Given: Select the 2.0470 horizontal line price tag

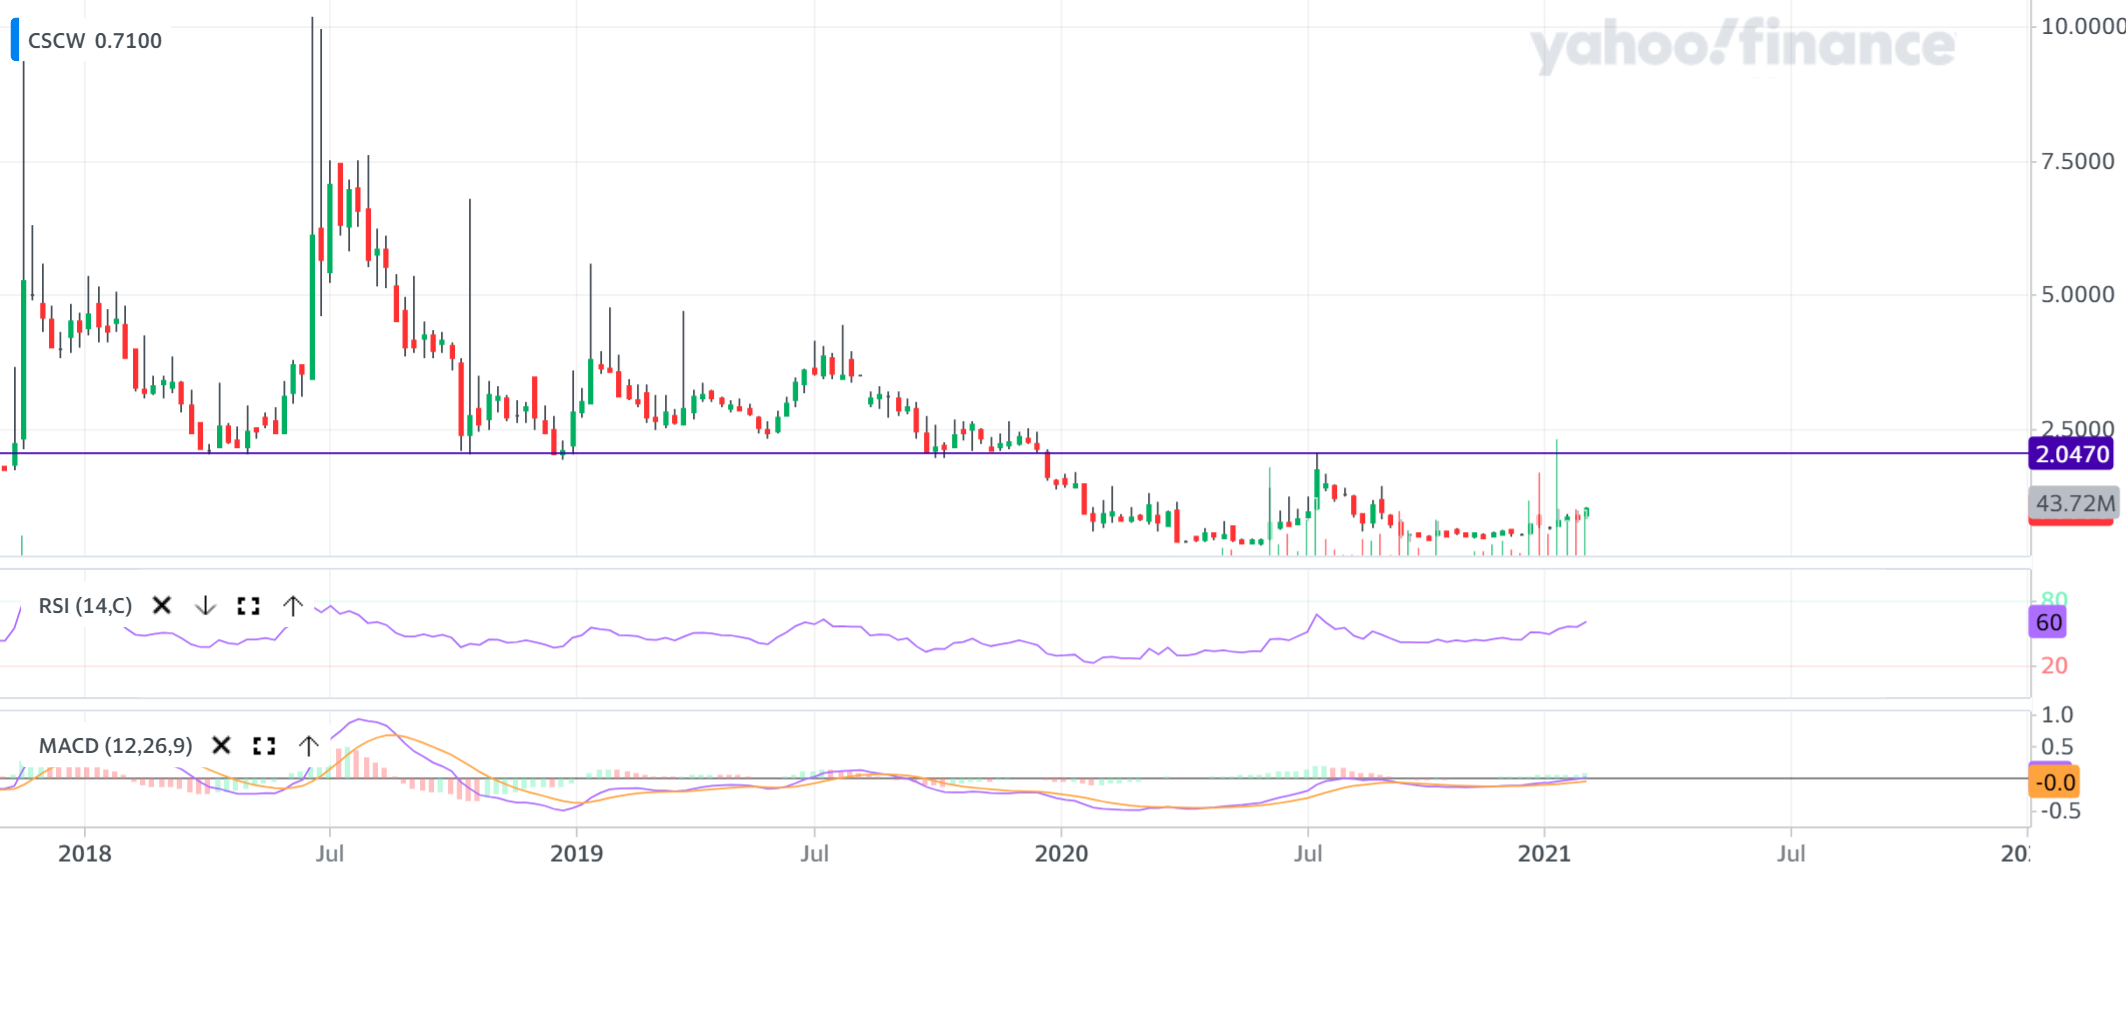Looking at the screenshot, I should (x=2072, y=454).
